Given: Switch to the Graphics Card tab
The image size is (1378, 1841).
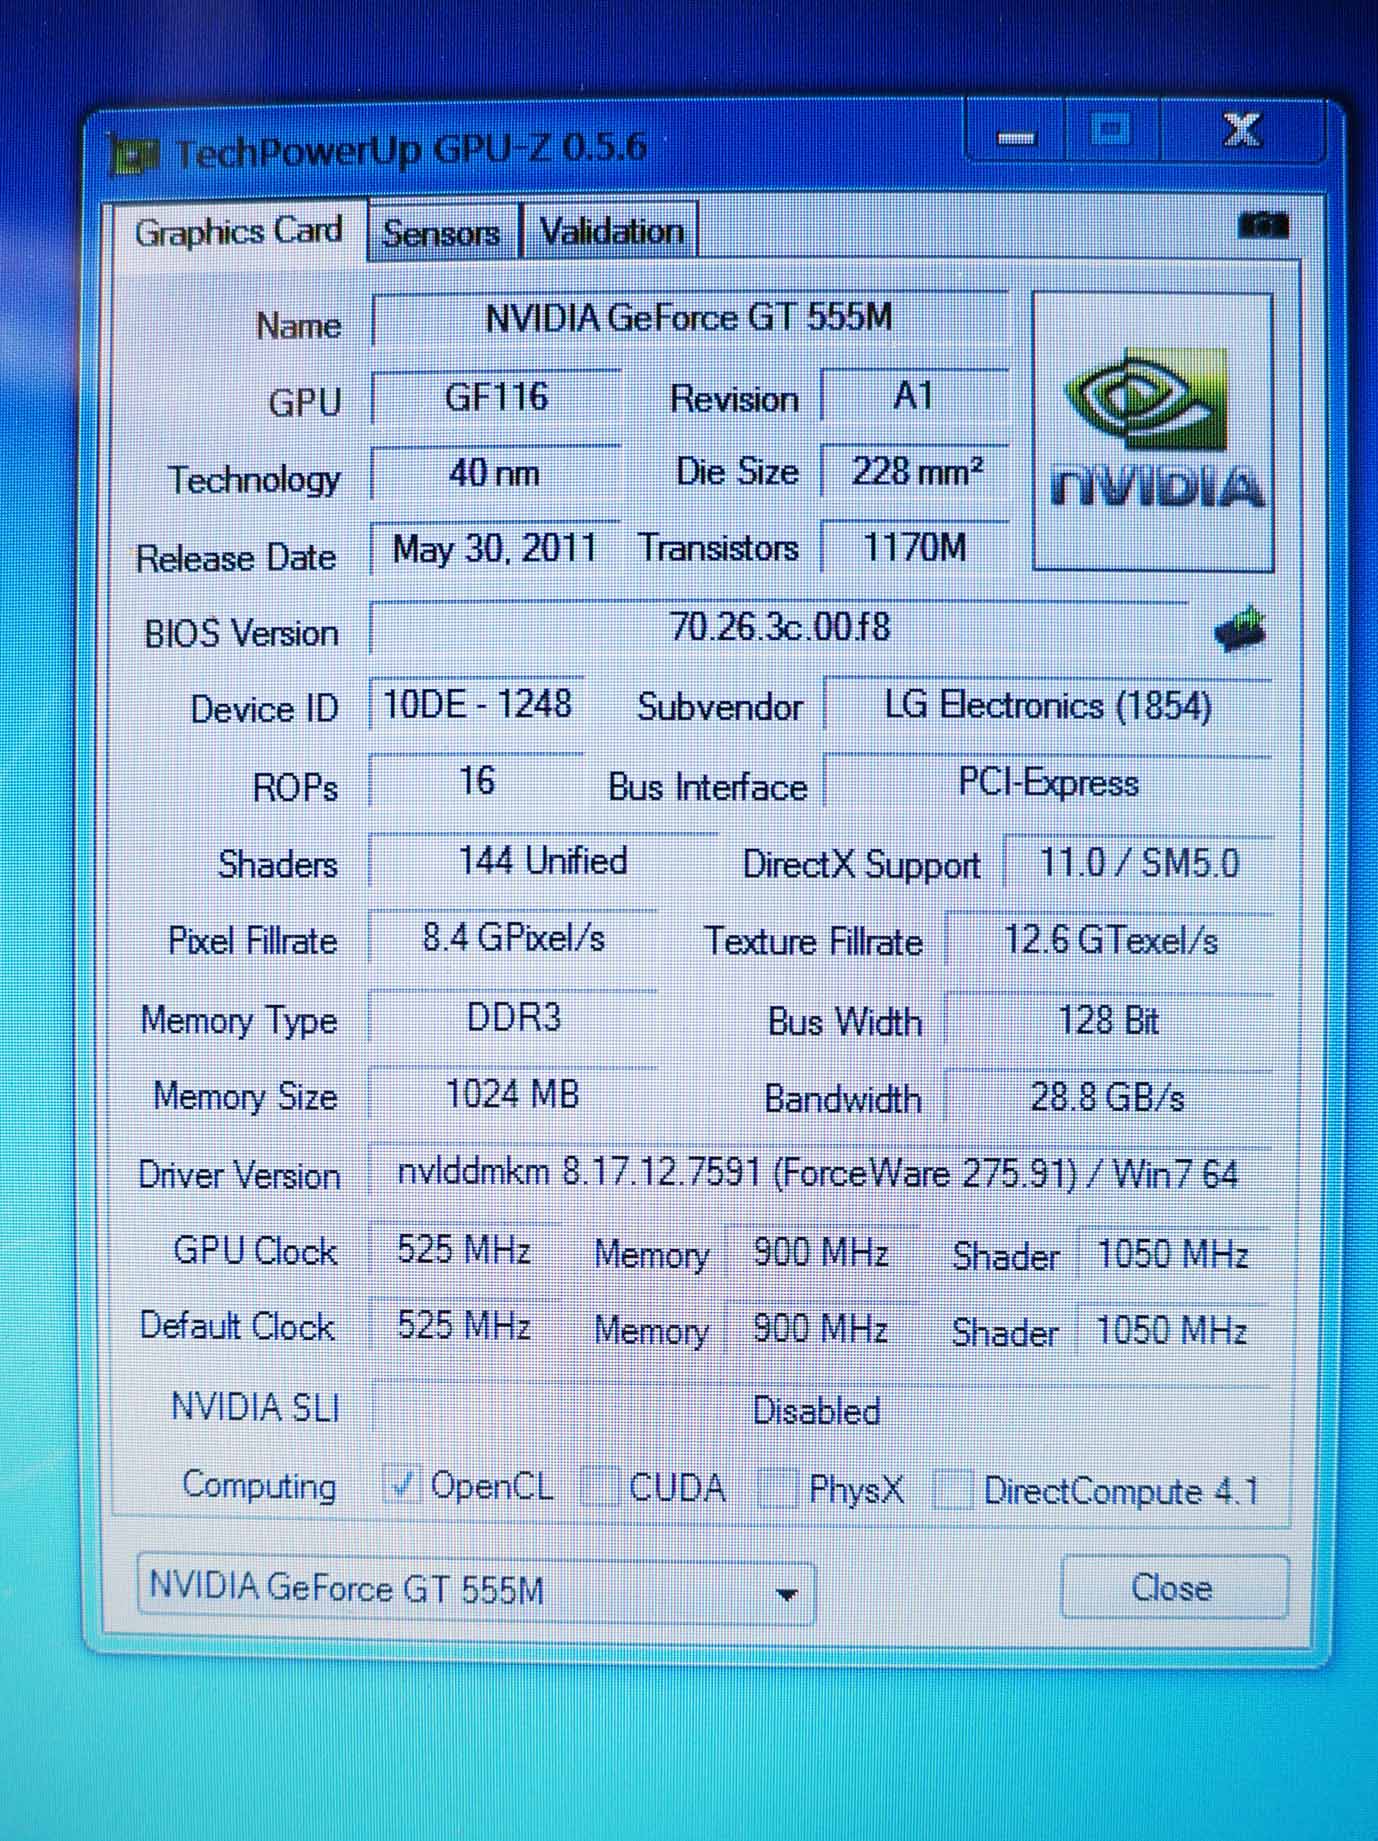Looking at the screenshot, I should (238, 232).
